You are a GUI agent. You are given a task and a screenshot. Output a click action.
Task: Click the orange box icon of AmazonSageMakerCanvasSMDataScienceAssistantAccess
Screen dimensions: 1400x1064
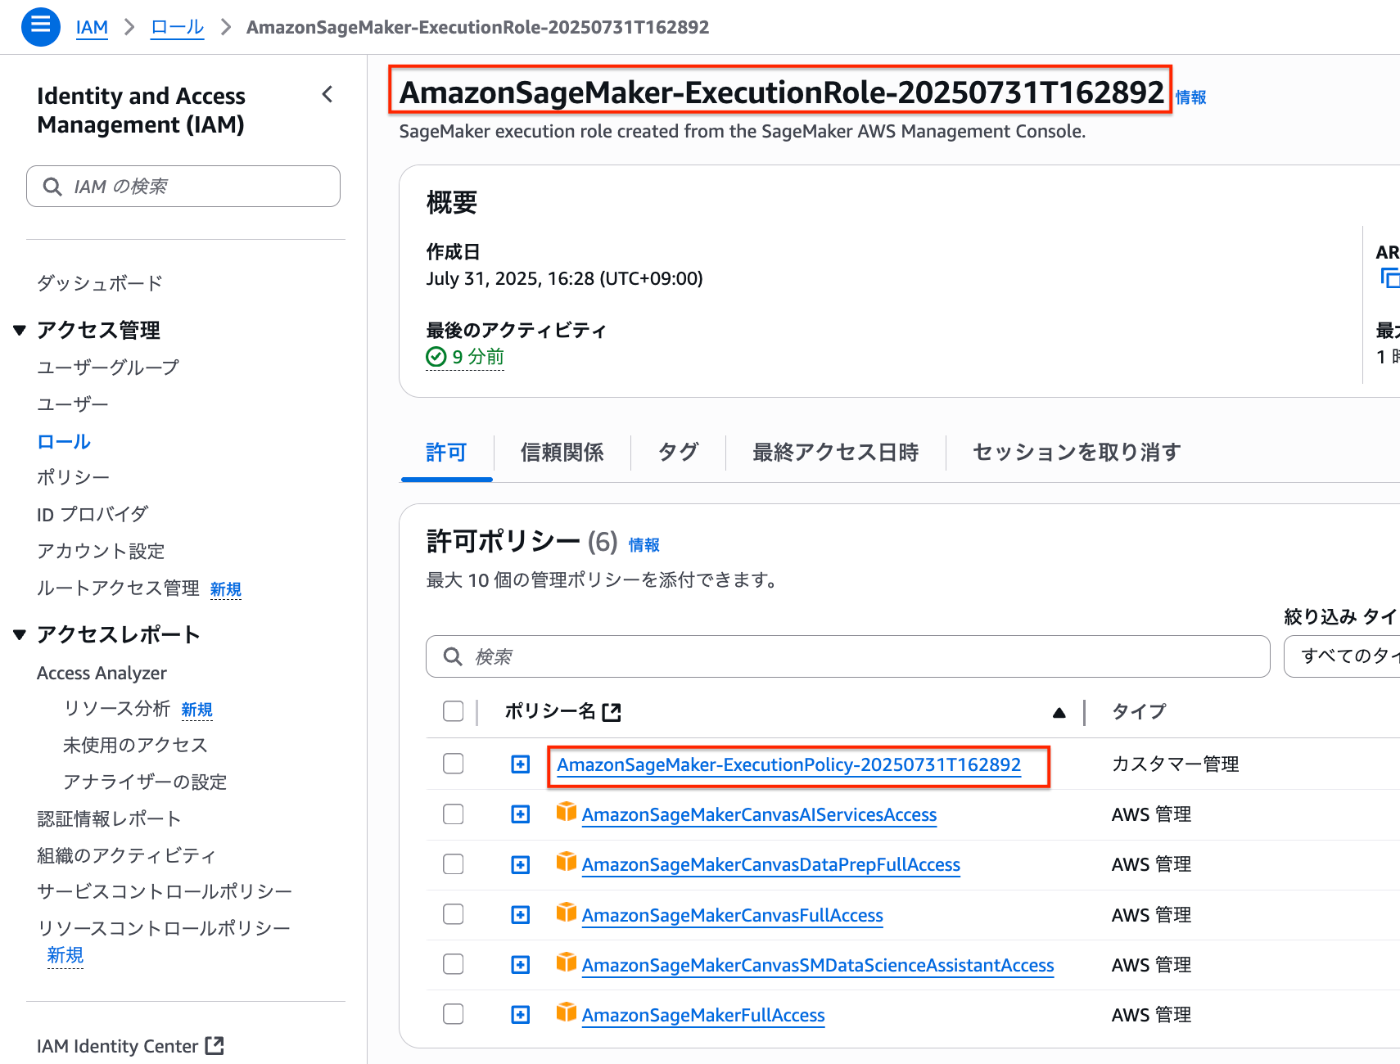click(567, 962)
